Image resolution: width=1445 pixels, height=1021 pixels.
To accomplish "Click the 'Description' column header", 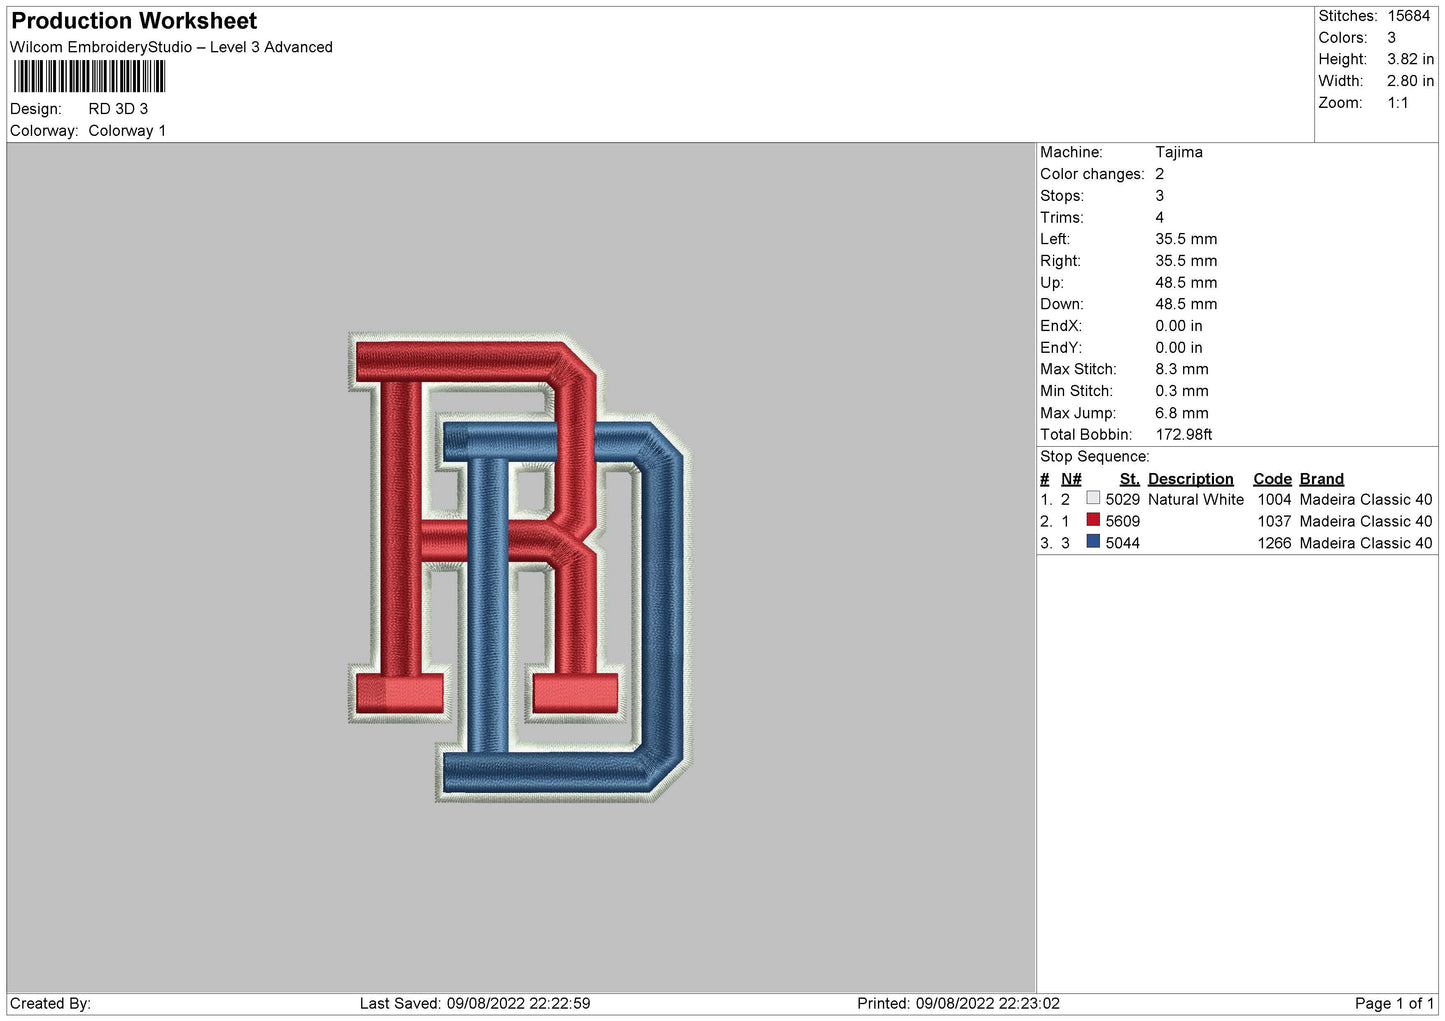I will pos(1191,479).
